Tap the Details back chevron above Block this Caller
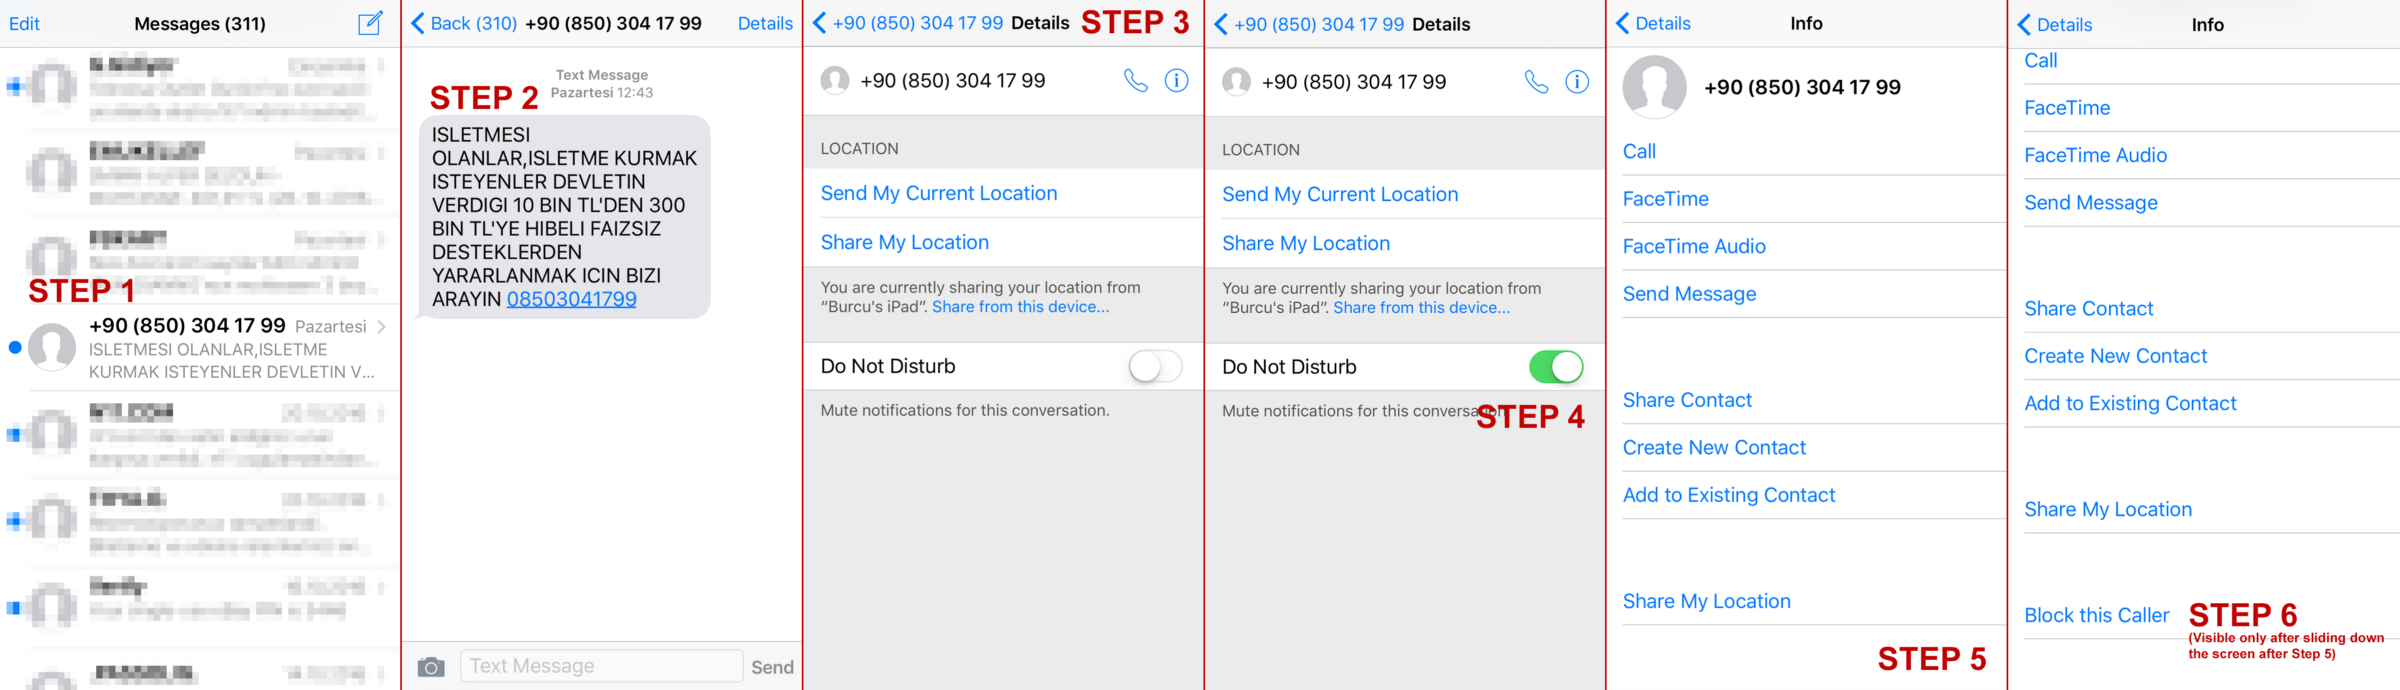Viewport: 2400px width, 690px height. pos(2025,24)
